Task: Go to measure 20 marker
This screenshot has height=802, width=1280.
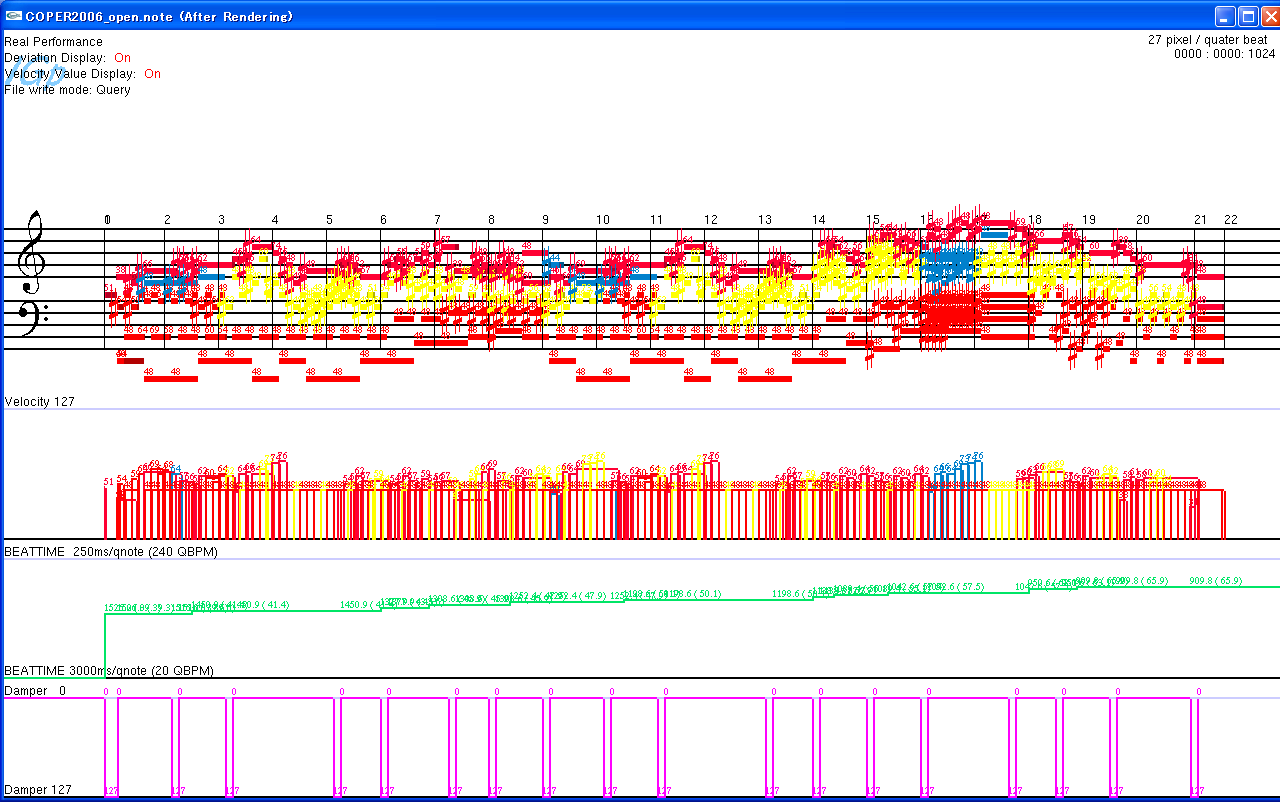Action: (1142, 220)
